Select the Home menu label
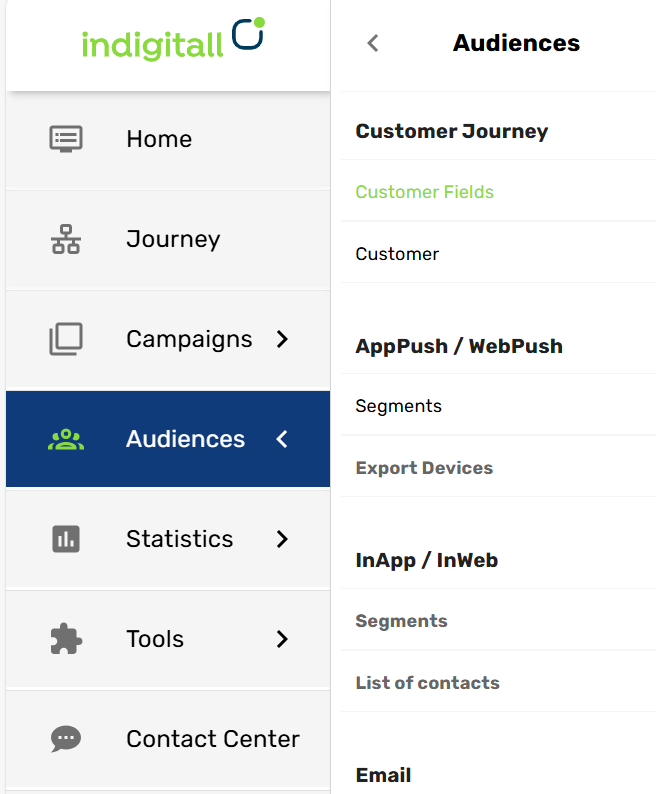This screenshot has width=656, height=794. pyautogui.click(x=159, y=139)
